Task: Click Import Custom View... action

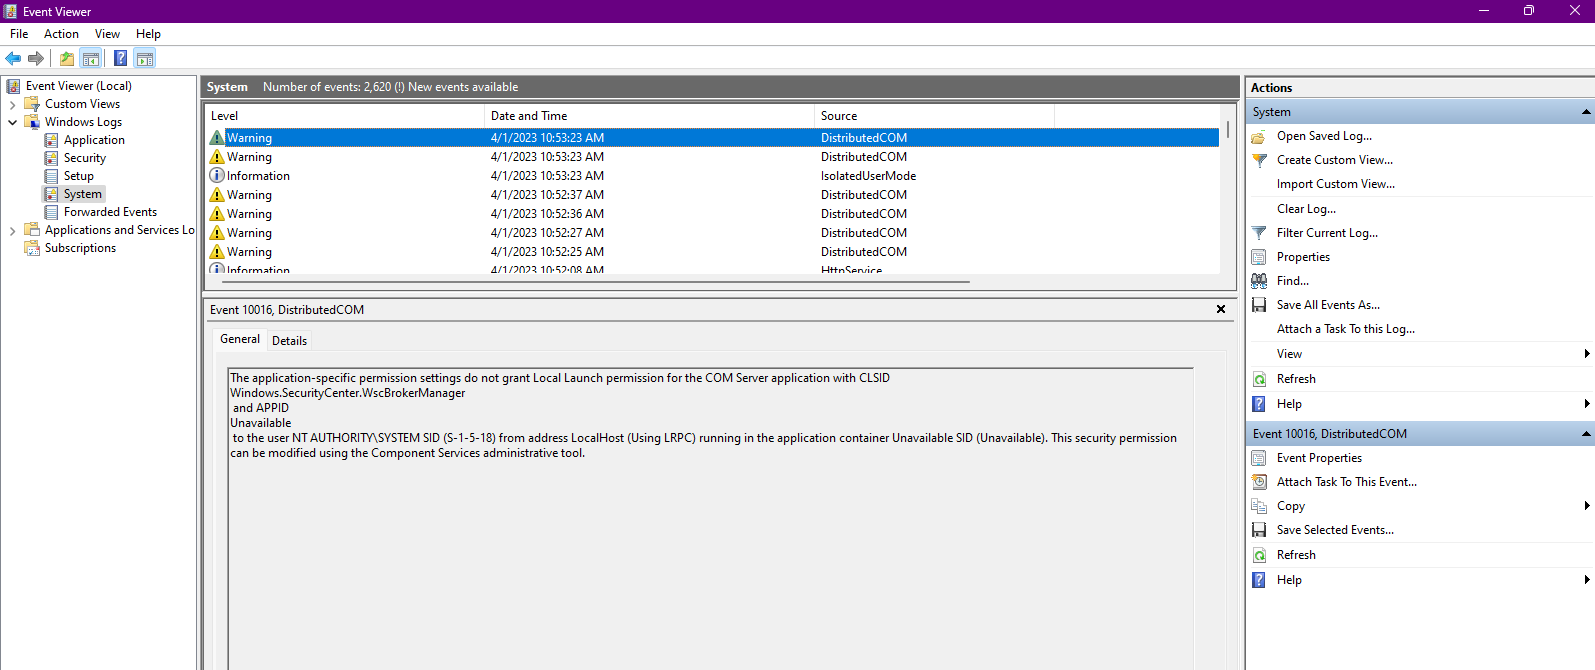Action: pyautogui.click(x=1336, y=184)
